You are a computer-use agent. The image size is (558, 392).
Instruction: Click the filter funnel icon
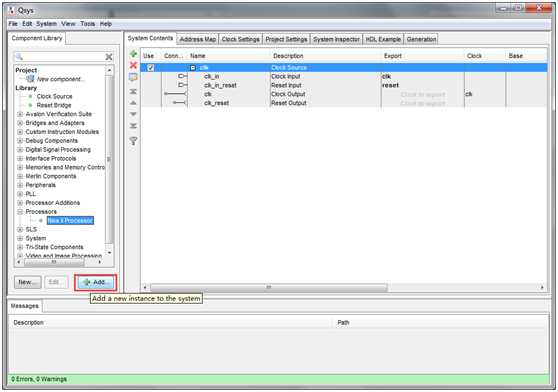tap(133, 141)
